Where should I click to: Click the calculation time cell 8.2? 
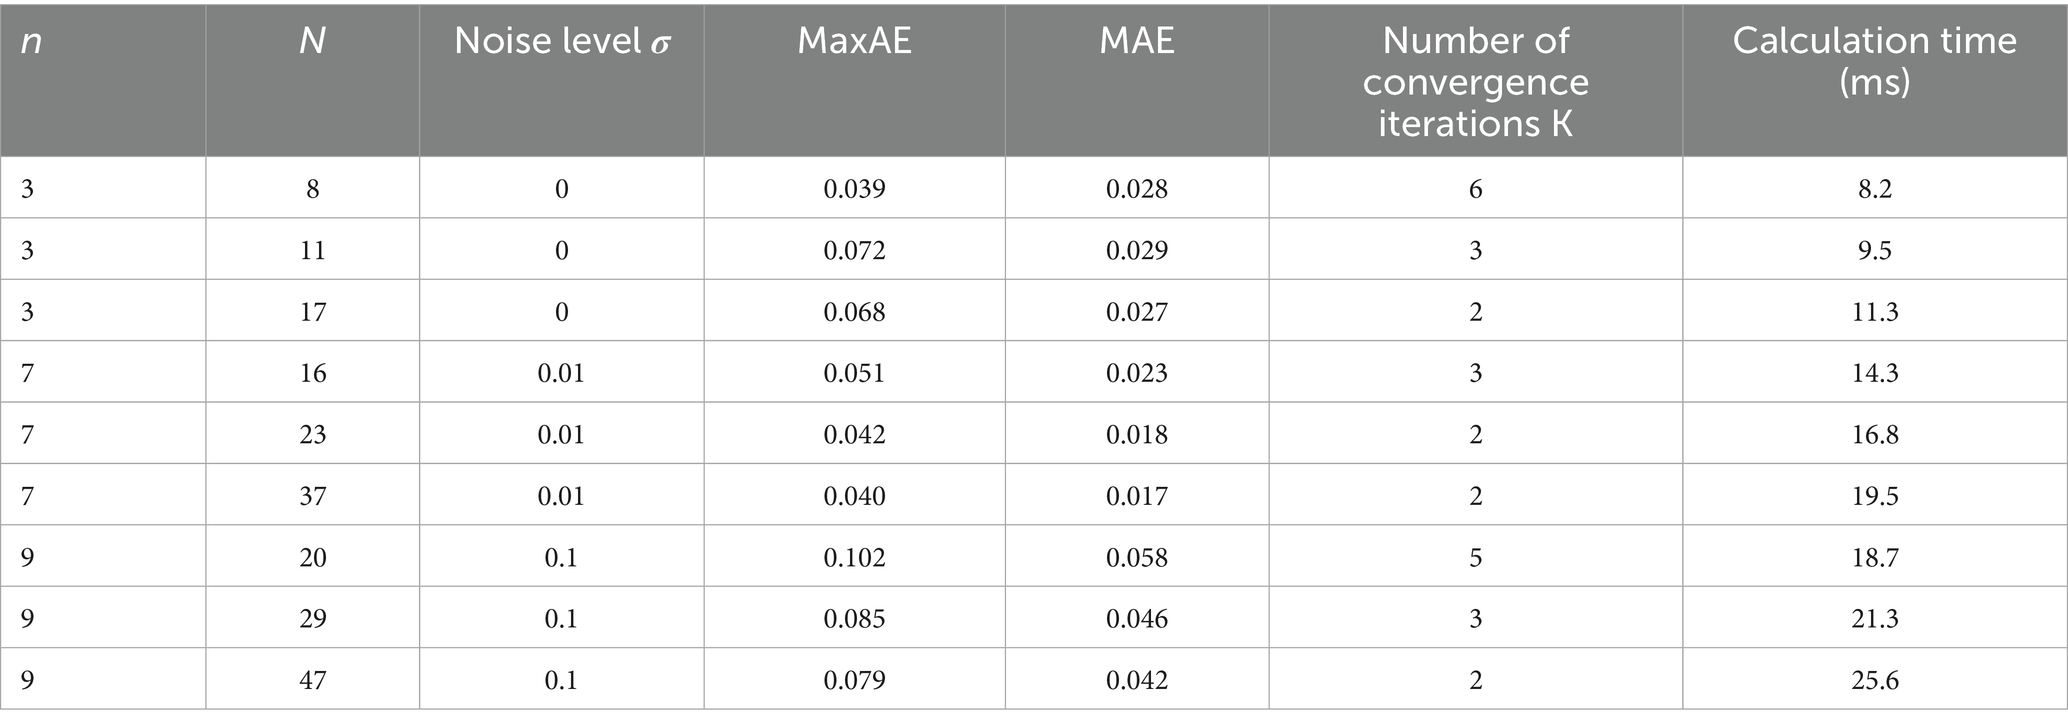[x=1874, y=189]
